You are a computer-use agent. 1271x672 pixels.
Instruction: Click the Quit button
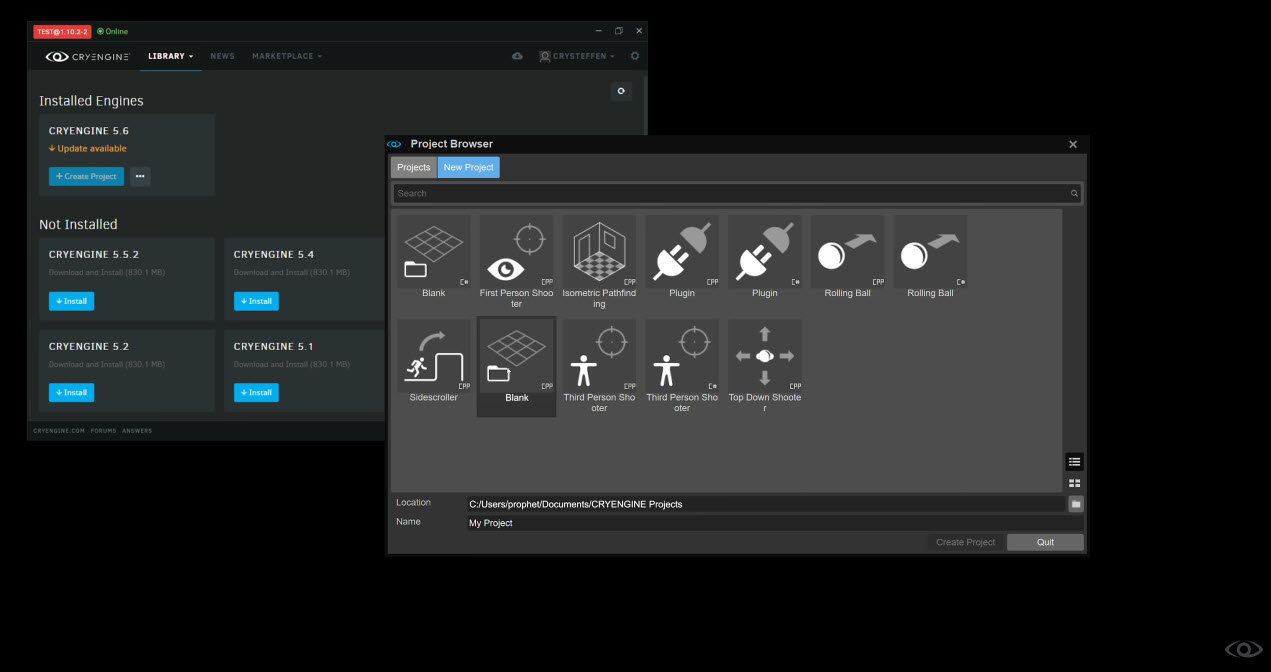coord(1045,542)
